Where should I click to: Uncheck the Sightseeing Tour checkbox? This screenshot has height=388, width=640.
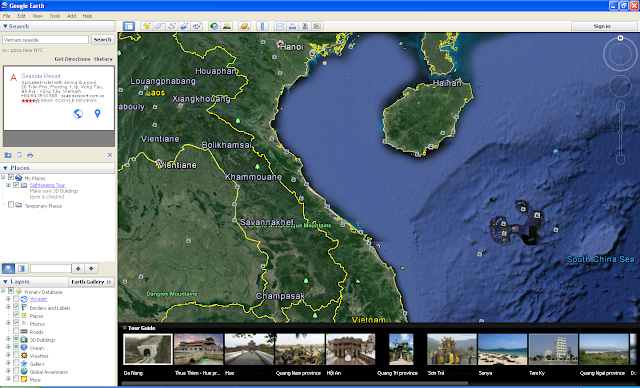click(16, 185)
